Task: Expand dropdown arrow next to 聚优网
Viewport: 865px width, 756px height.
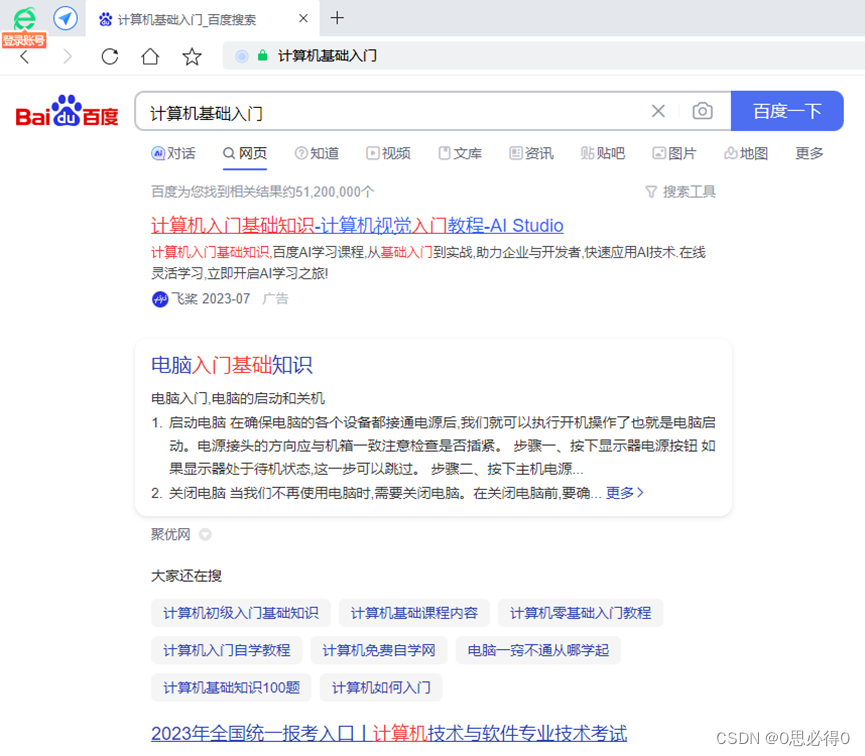Action: click(205, 534)
